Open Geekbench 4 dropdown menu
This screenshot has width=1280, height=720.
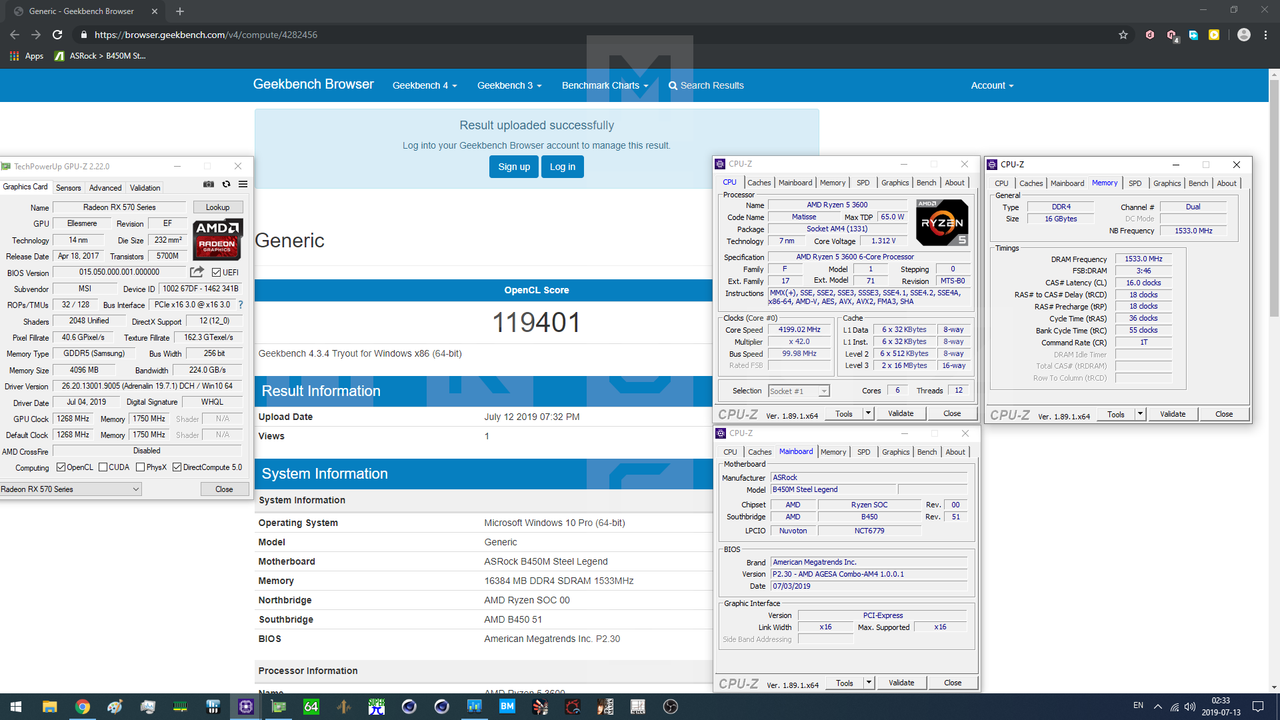(424, 86)
